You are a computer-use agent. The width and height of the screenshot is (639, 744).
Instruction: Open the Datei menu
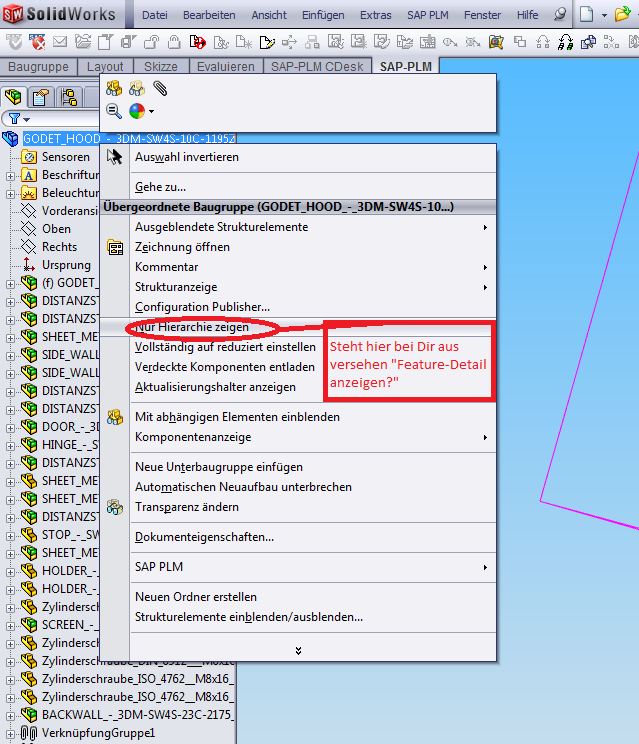click(x=155, y=15)
